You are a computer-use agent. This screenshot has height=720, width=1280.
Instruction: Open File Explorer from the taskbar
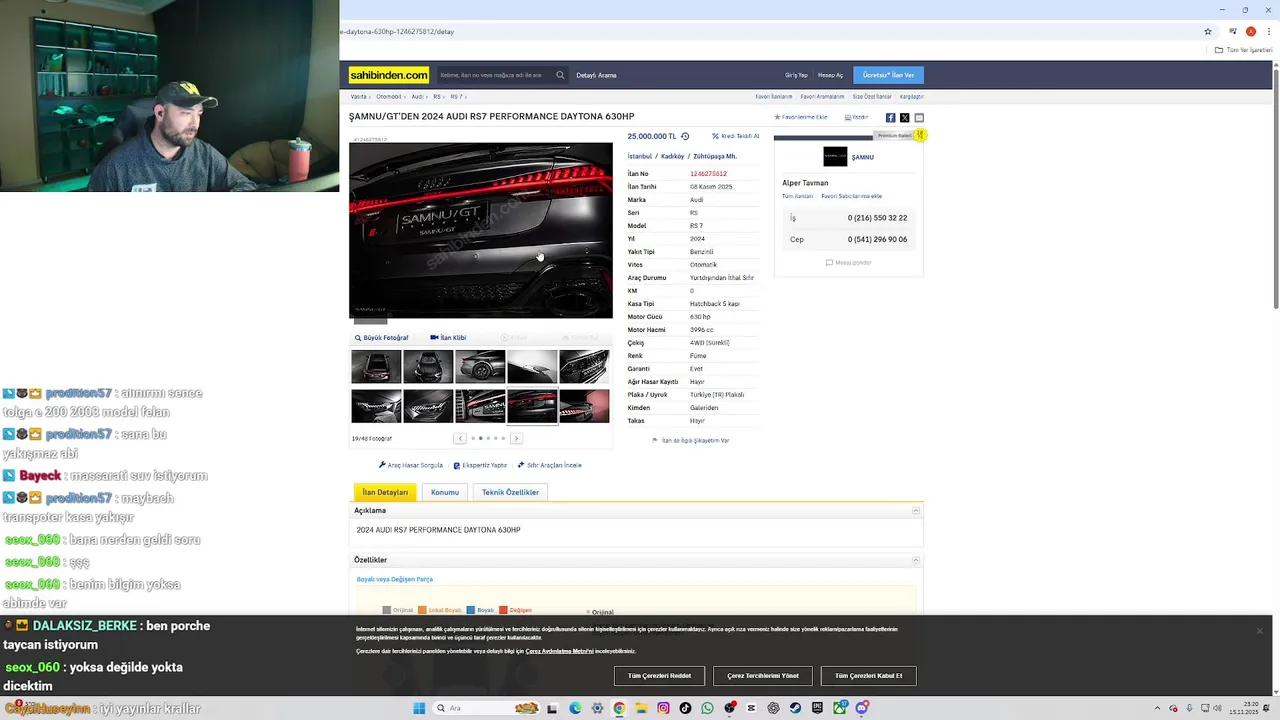(x=641, y=708)
